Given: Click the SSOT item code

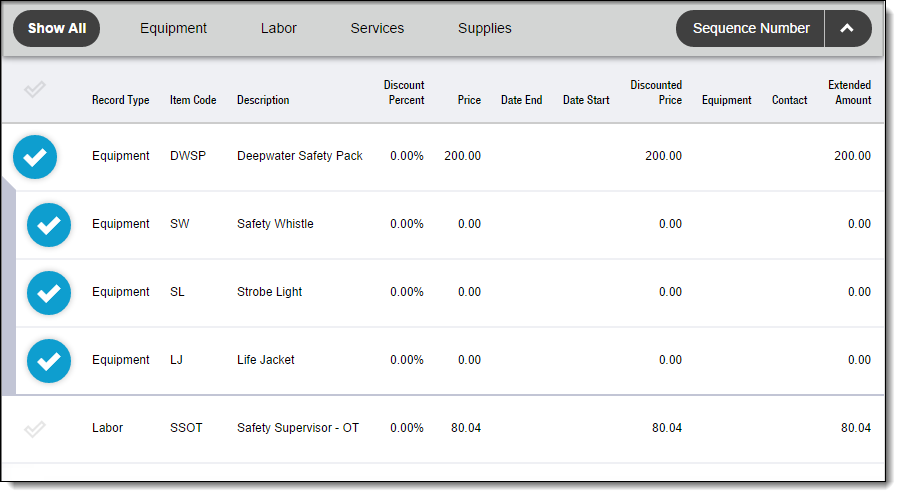Looking at the screenshot, I should (186, 427).
